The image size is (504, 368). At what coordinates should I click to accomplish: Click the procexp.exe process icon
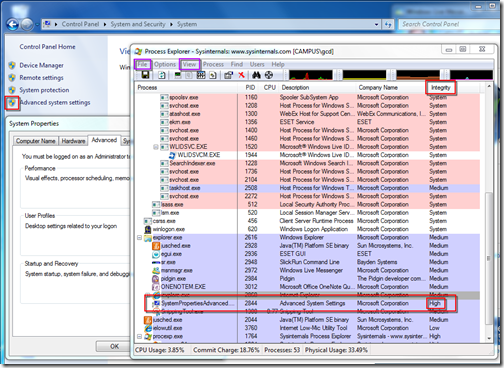148,336
